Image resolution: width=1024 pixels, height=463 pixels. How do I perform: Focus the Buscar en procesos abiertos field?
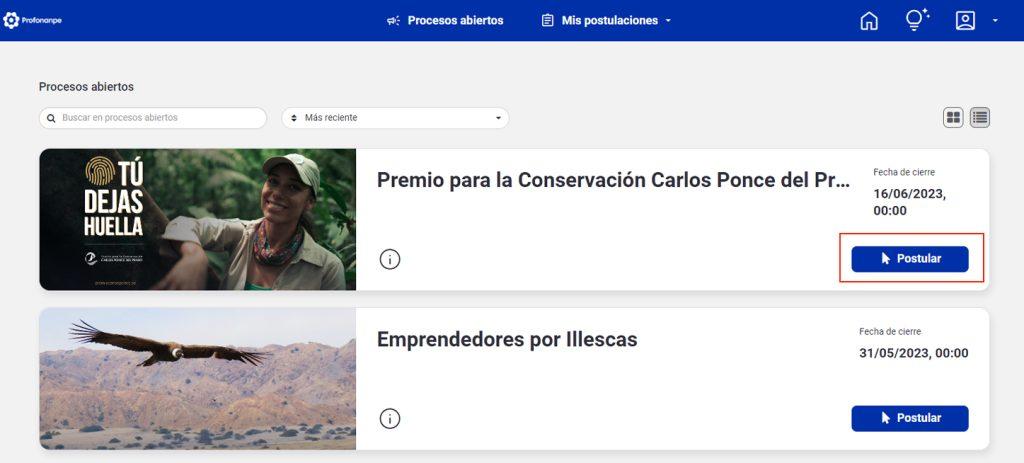click(160, 118)
